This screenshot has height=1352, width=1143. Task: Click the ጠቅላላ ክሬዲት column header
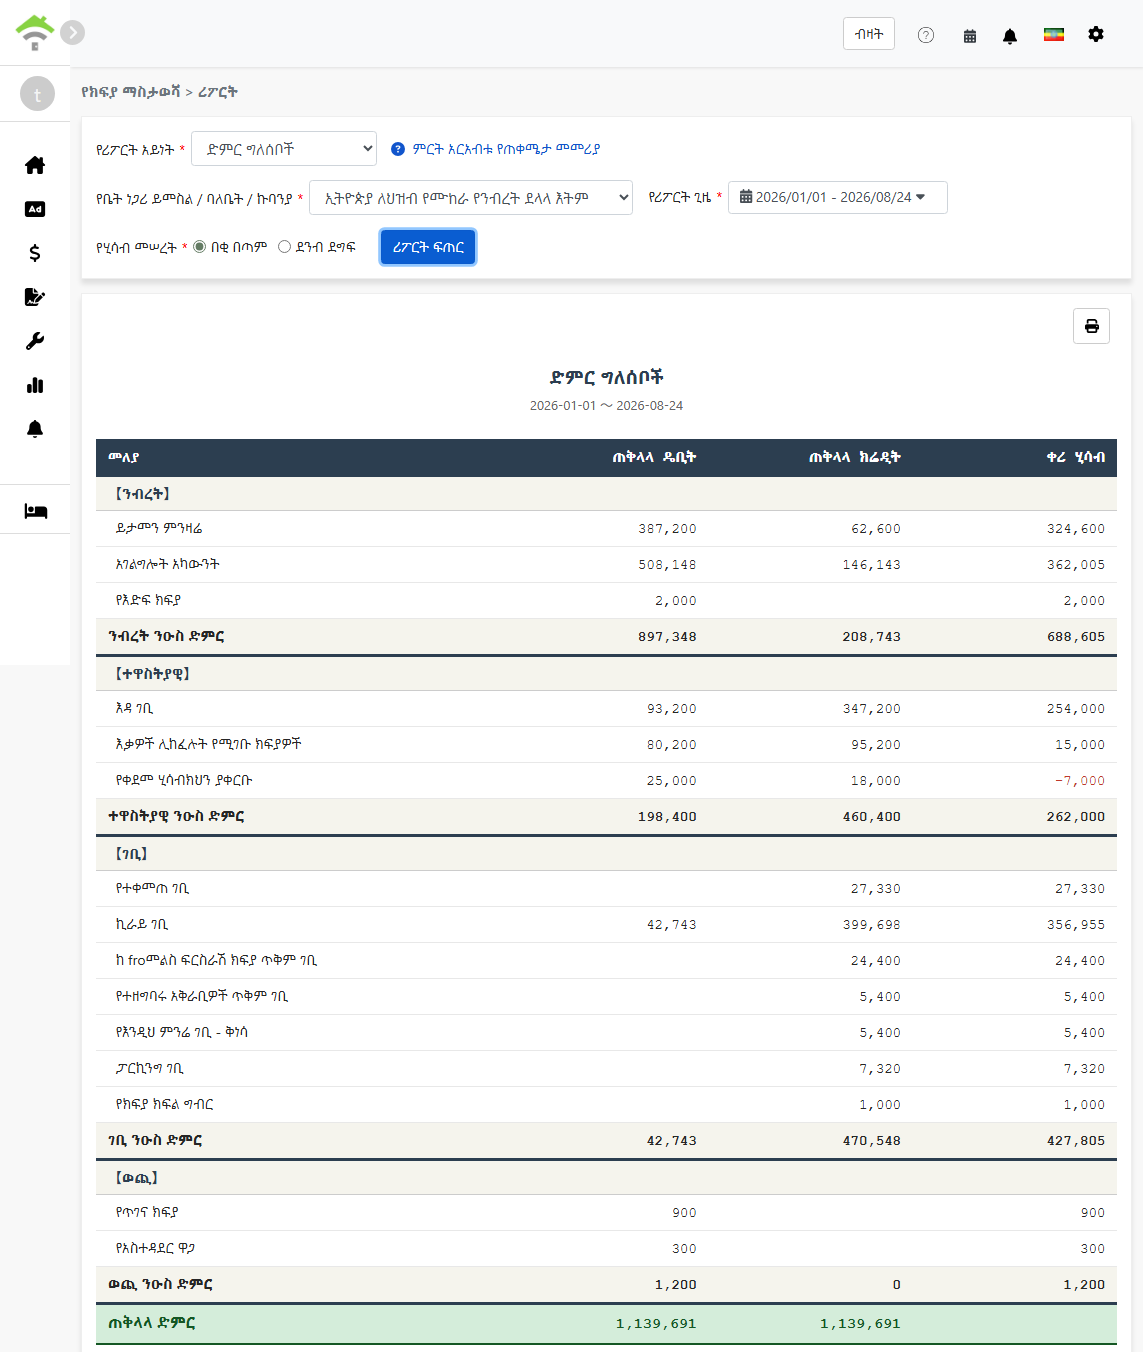coord(854,457)
